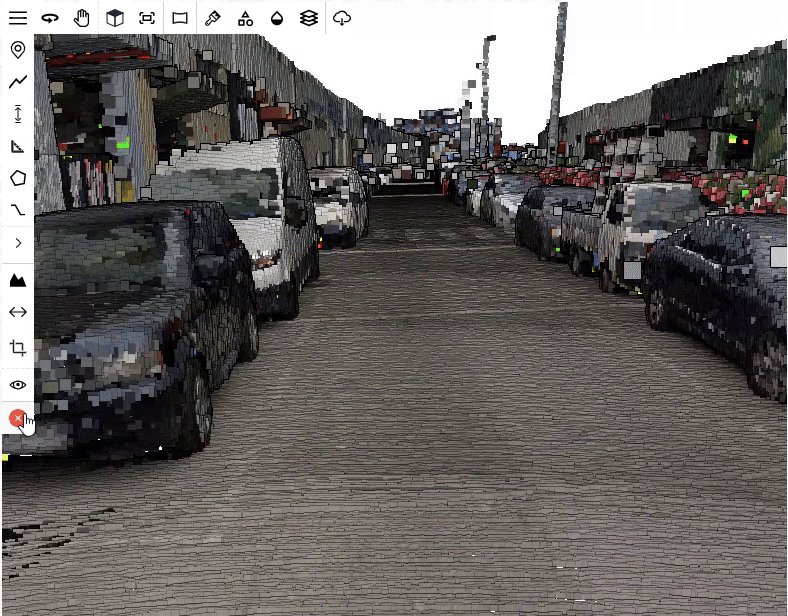788x616 pixels.
Task: Select the height measurement tool
Action: [18, 114]
